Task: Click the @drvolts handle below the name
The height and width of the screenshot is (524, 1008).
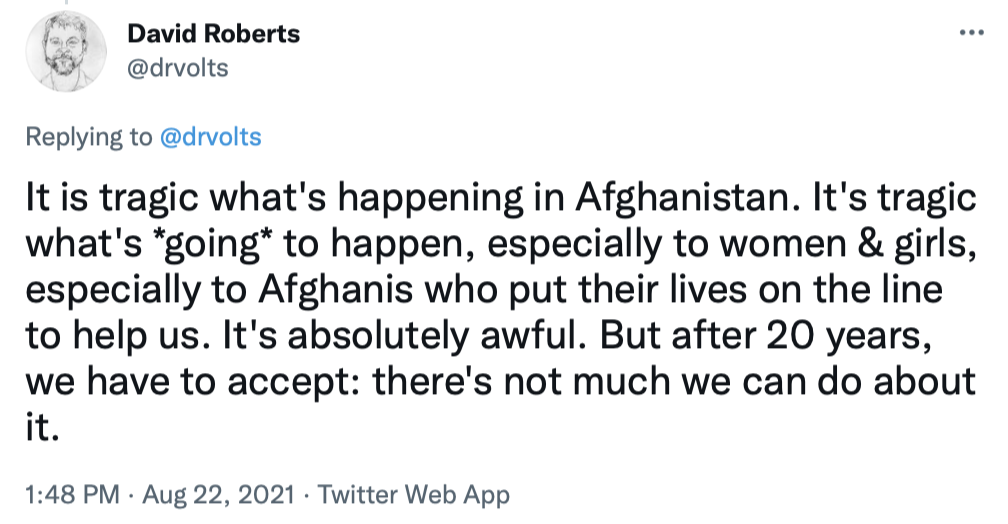Action: click(x=178, y=69)
